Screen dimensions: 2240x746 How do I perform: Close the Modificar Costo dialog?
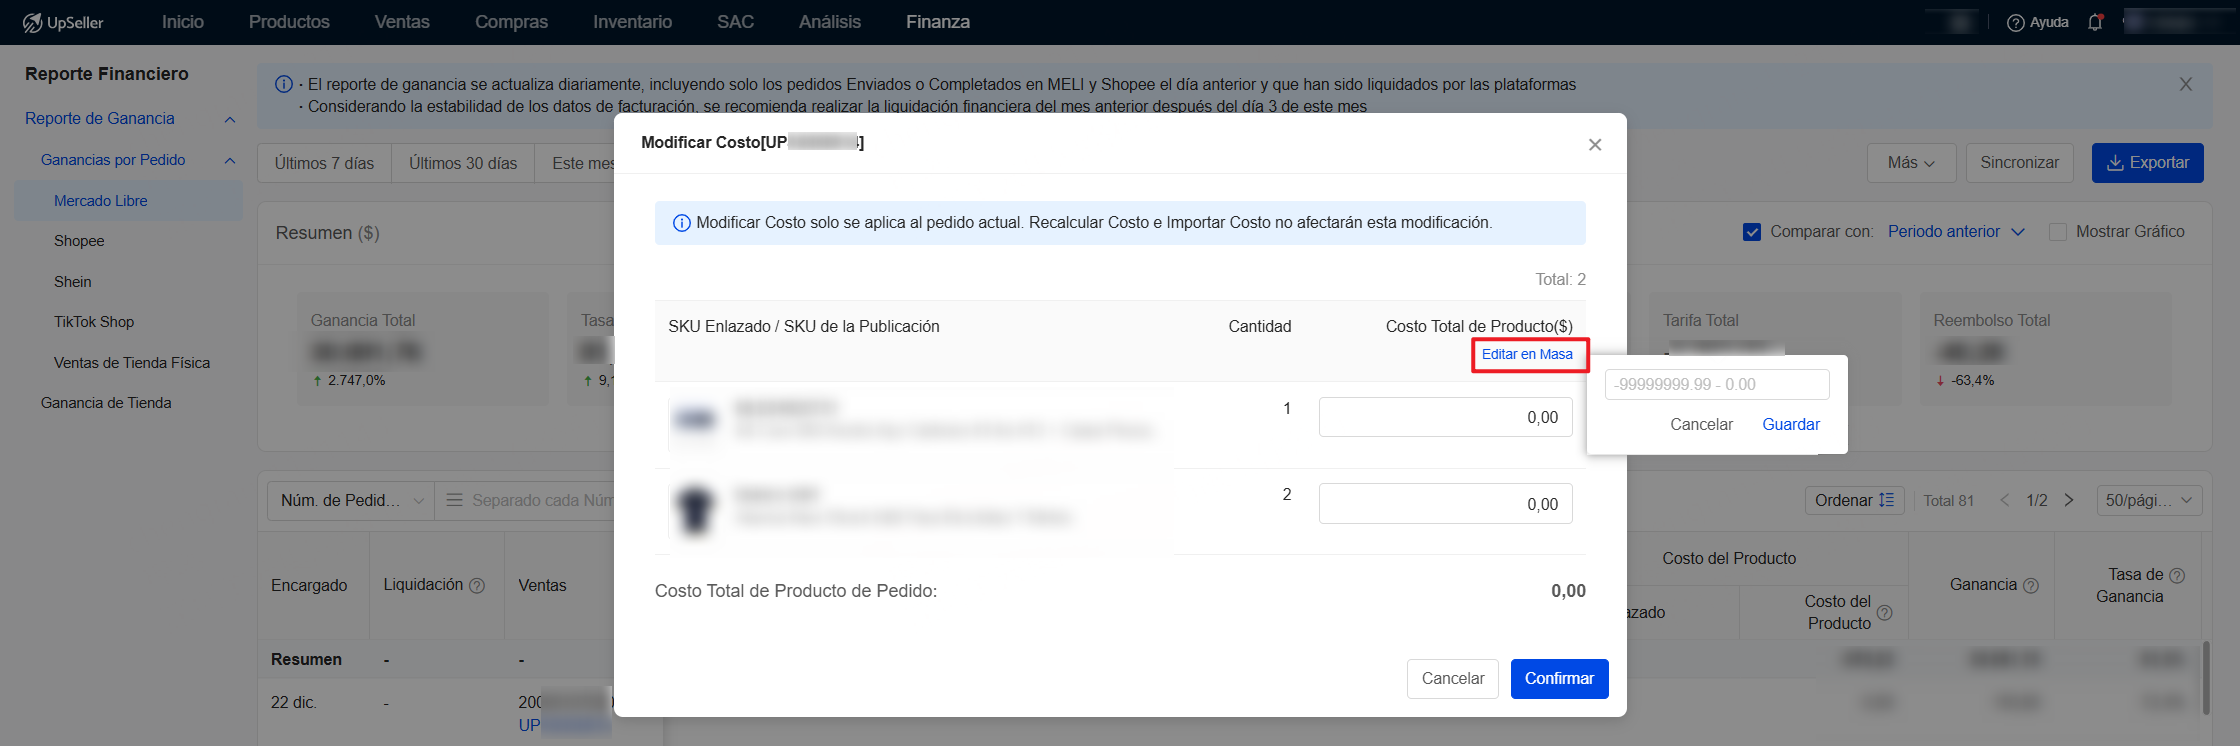click(1595, 145)
